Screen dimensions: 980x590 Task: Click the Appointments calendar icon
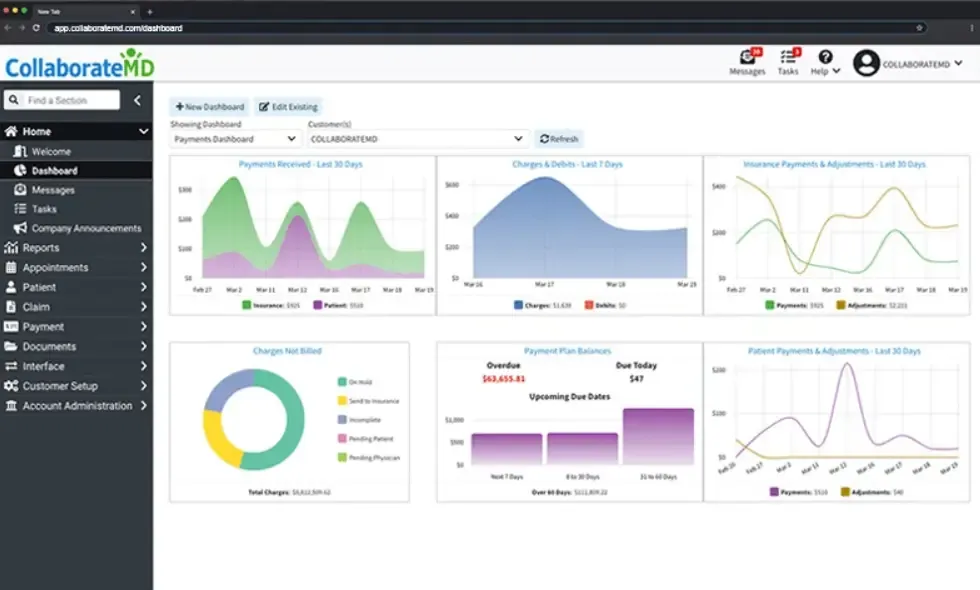tap(11, 268)
